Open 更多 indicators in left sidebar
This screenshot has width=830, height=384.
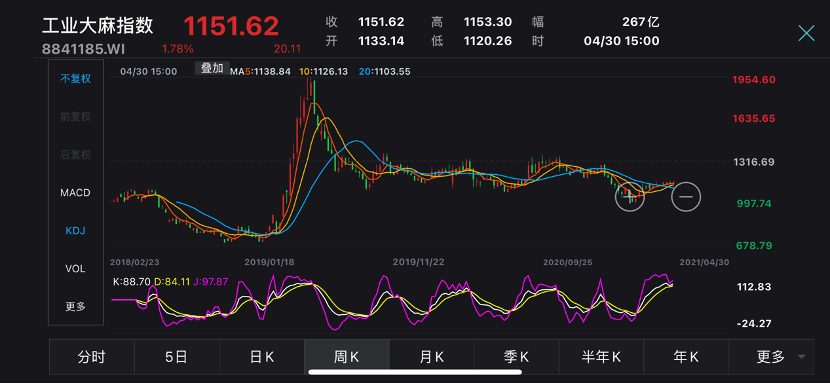[x=75, y=307]
